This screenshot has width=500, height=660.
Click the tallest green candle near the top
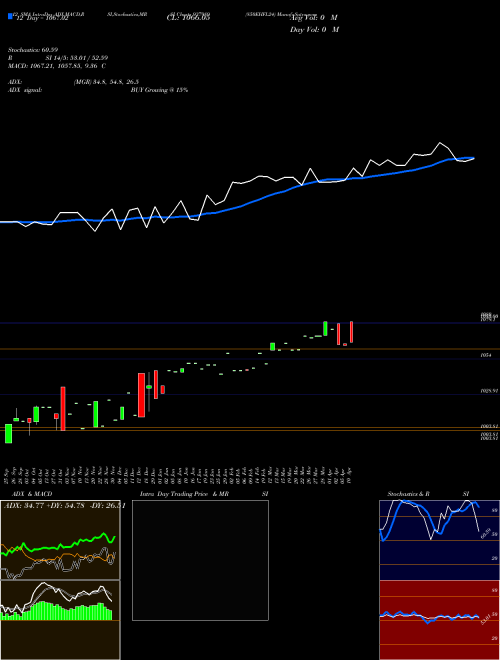(x=325, y=328)
